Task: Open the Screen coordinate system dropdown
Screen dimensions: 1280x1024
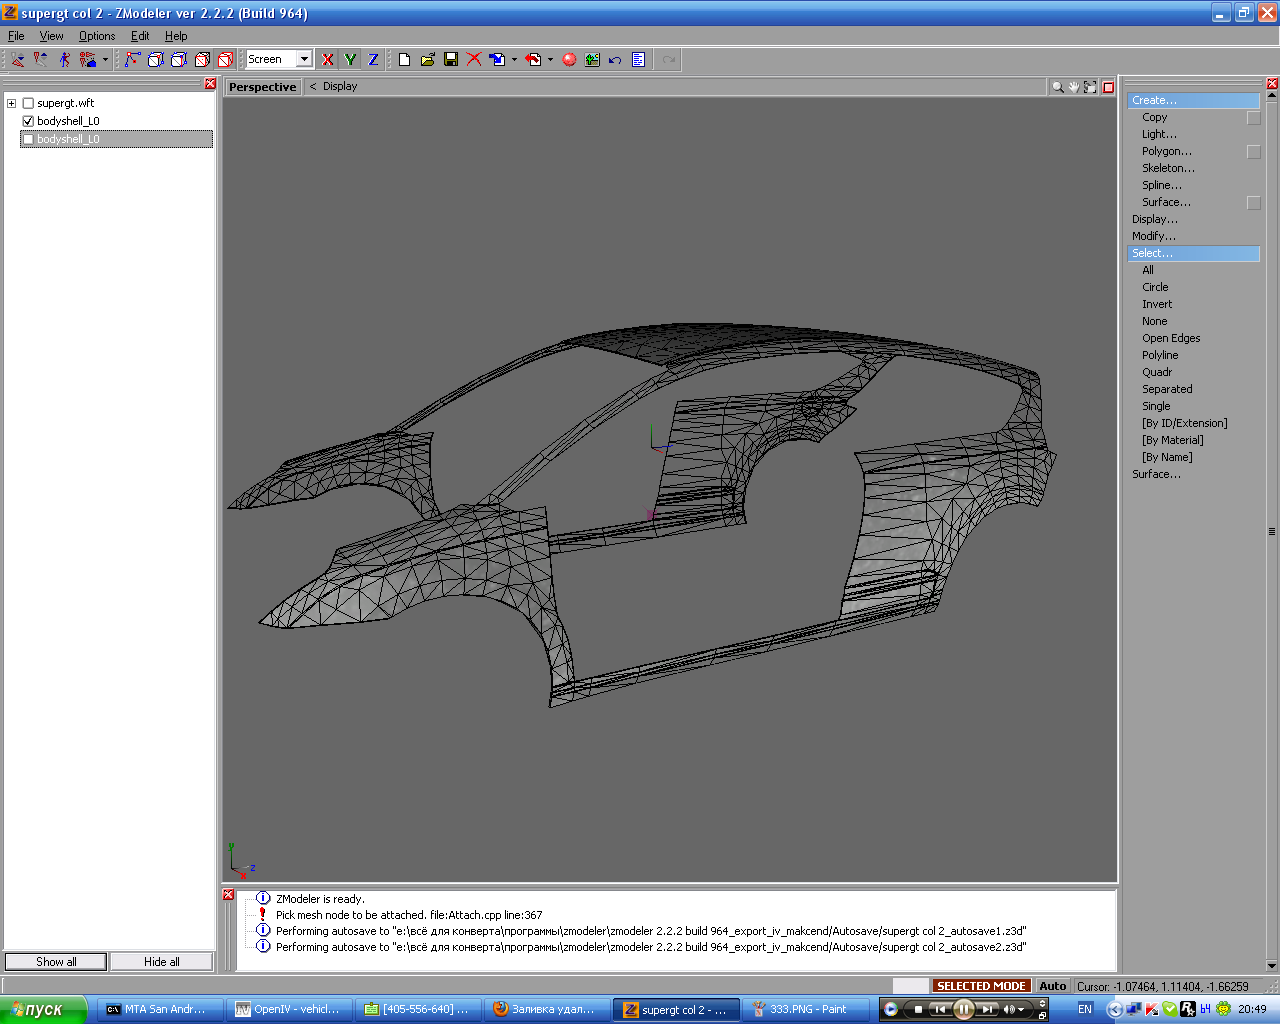Action: coord(304,59)
